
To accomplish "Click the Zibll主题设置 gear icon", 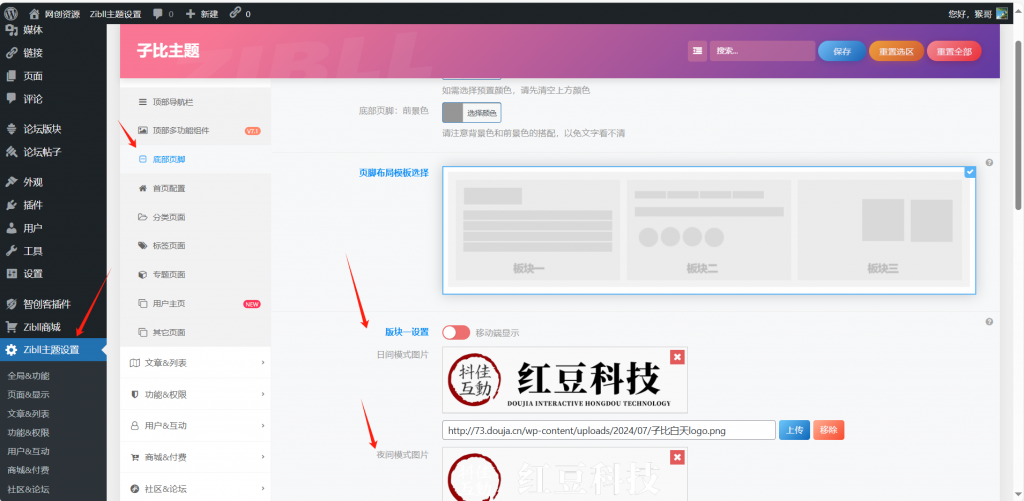I will click(x=11, y=349).
